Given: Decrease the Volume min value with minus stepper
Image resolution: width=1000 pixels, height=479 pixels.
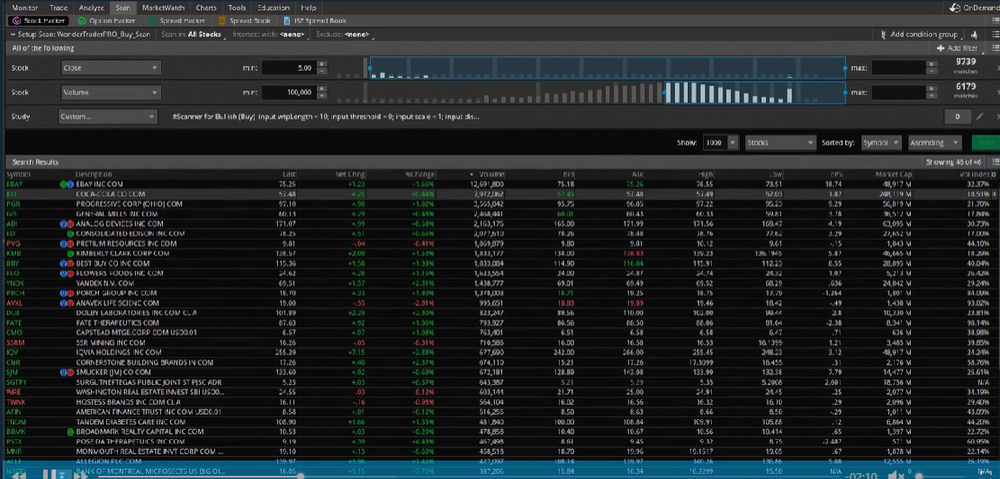Looking at the screenshot, I should (x=322, y=96).
